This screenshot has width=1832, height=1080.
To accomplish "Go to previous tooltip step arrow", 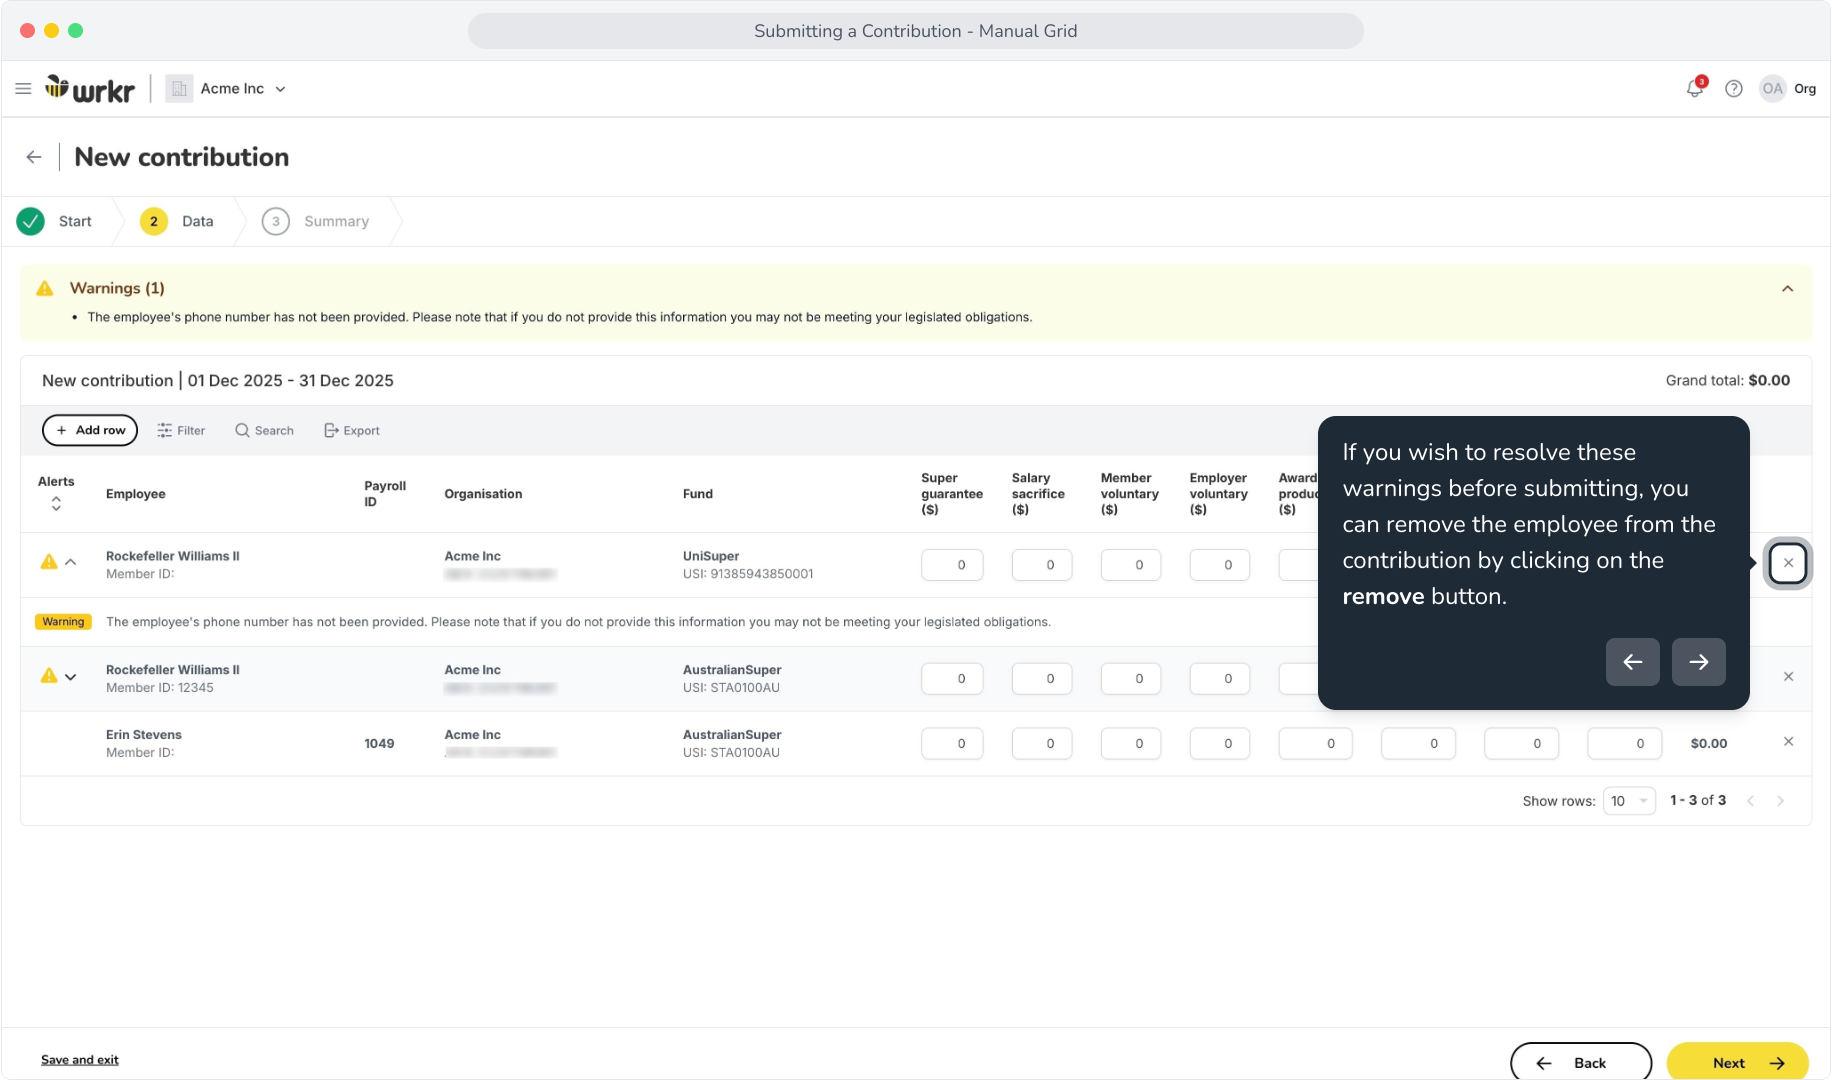I will click(x=1633, y=662).
